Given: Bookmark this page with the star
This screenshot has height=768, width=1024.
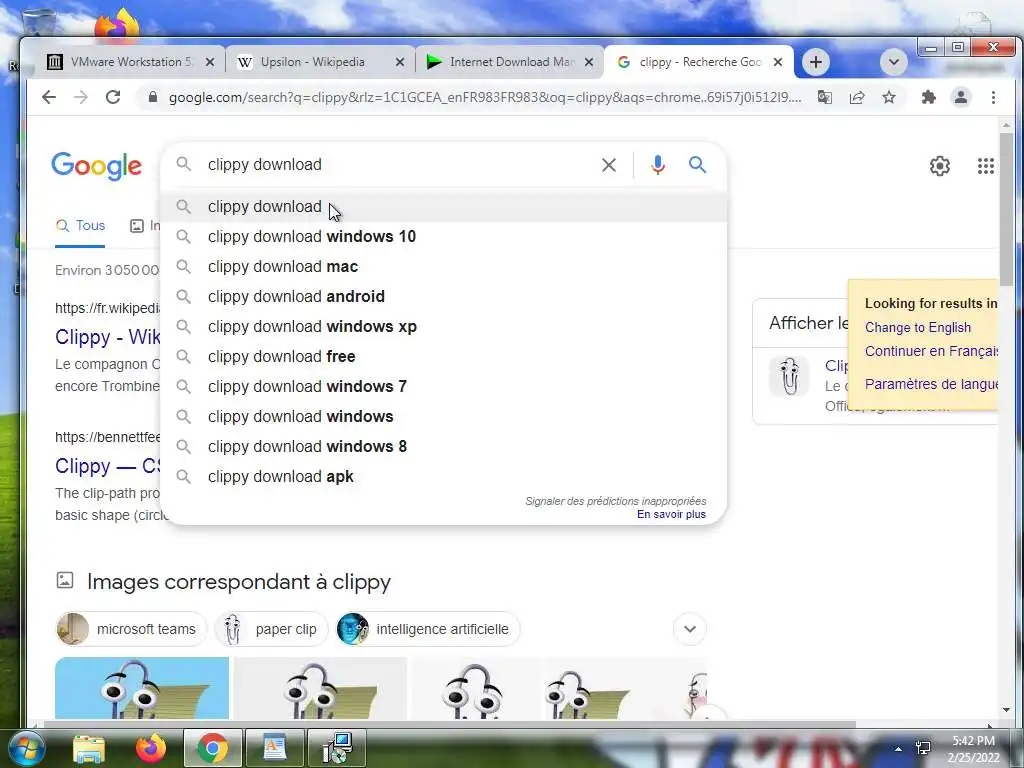Looking at the screenshot, I should [889, 97].
